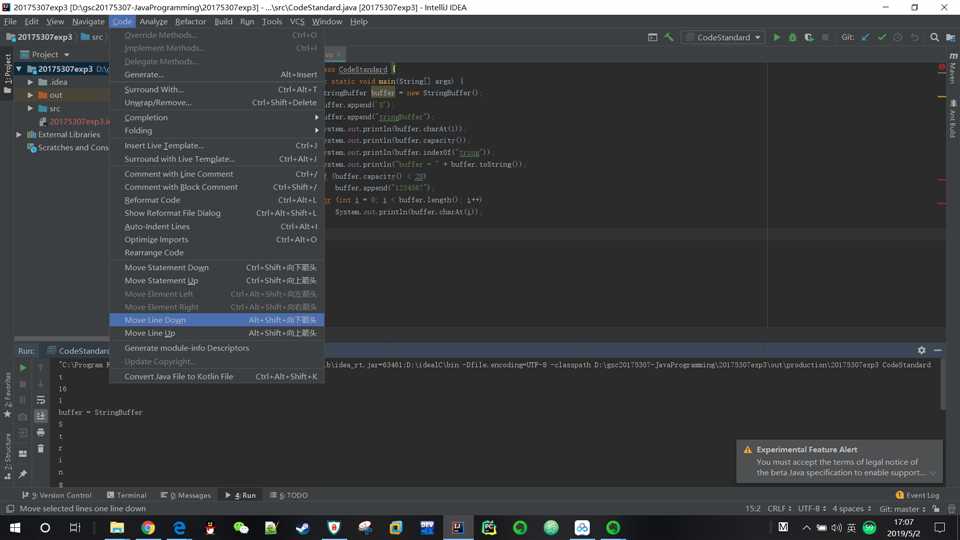The height and width of the screenshot is (540, 960).
Task: Open Project Structure icon at toolbar end
Action: [951, 37]
